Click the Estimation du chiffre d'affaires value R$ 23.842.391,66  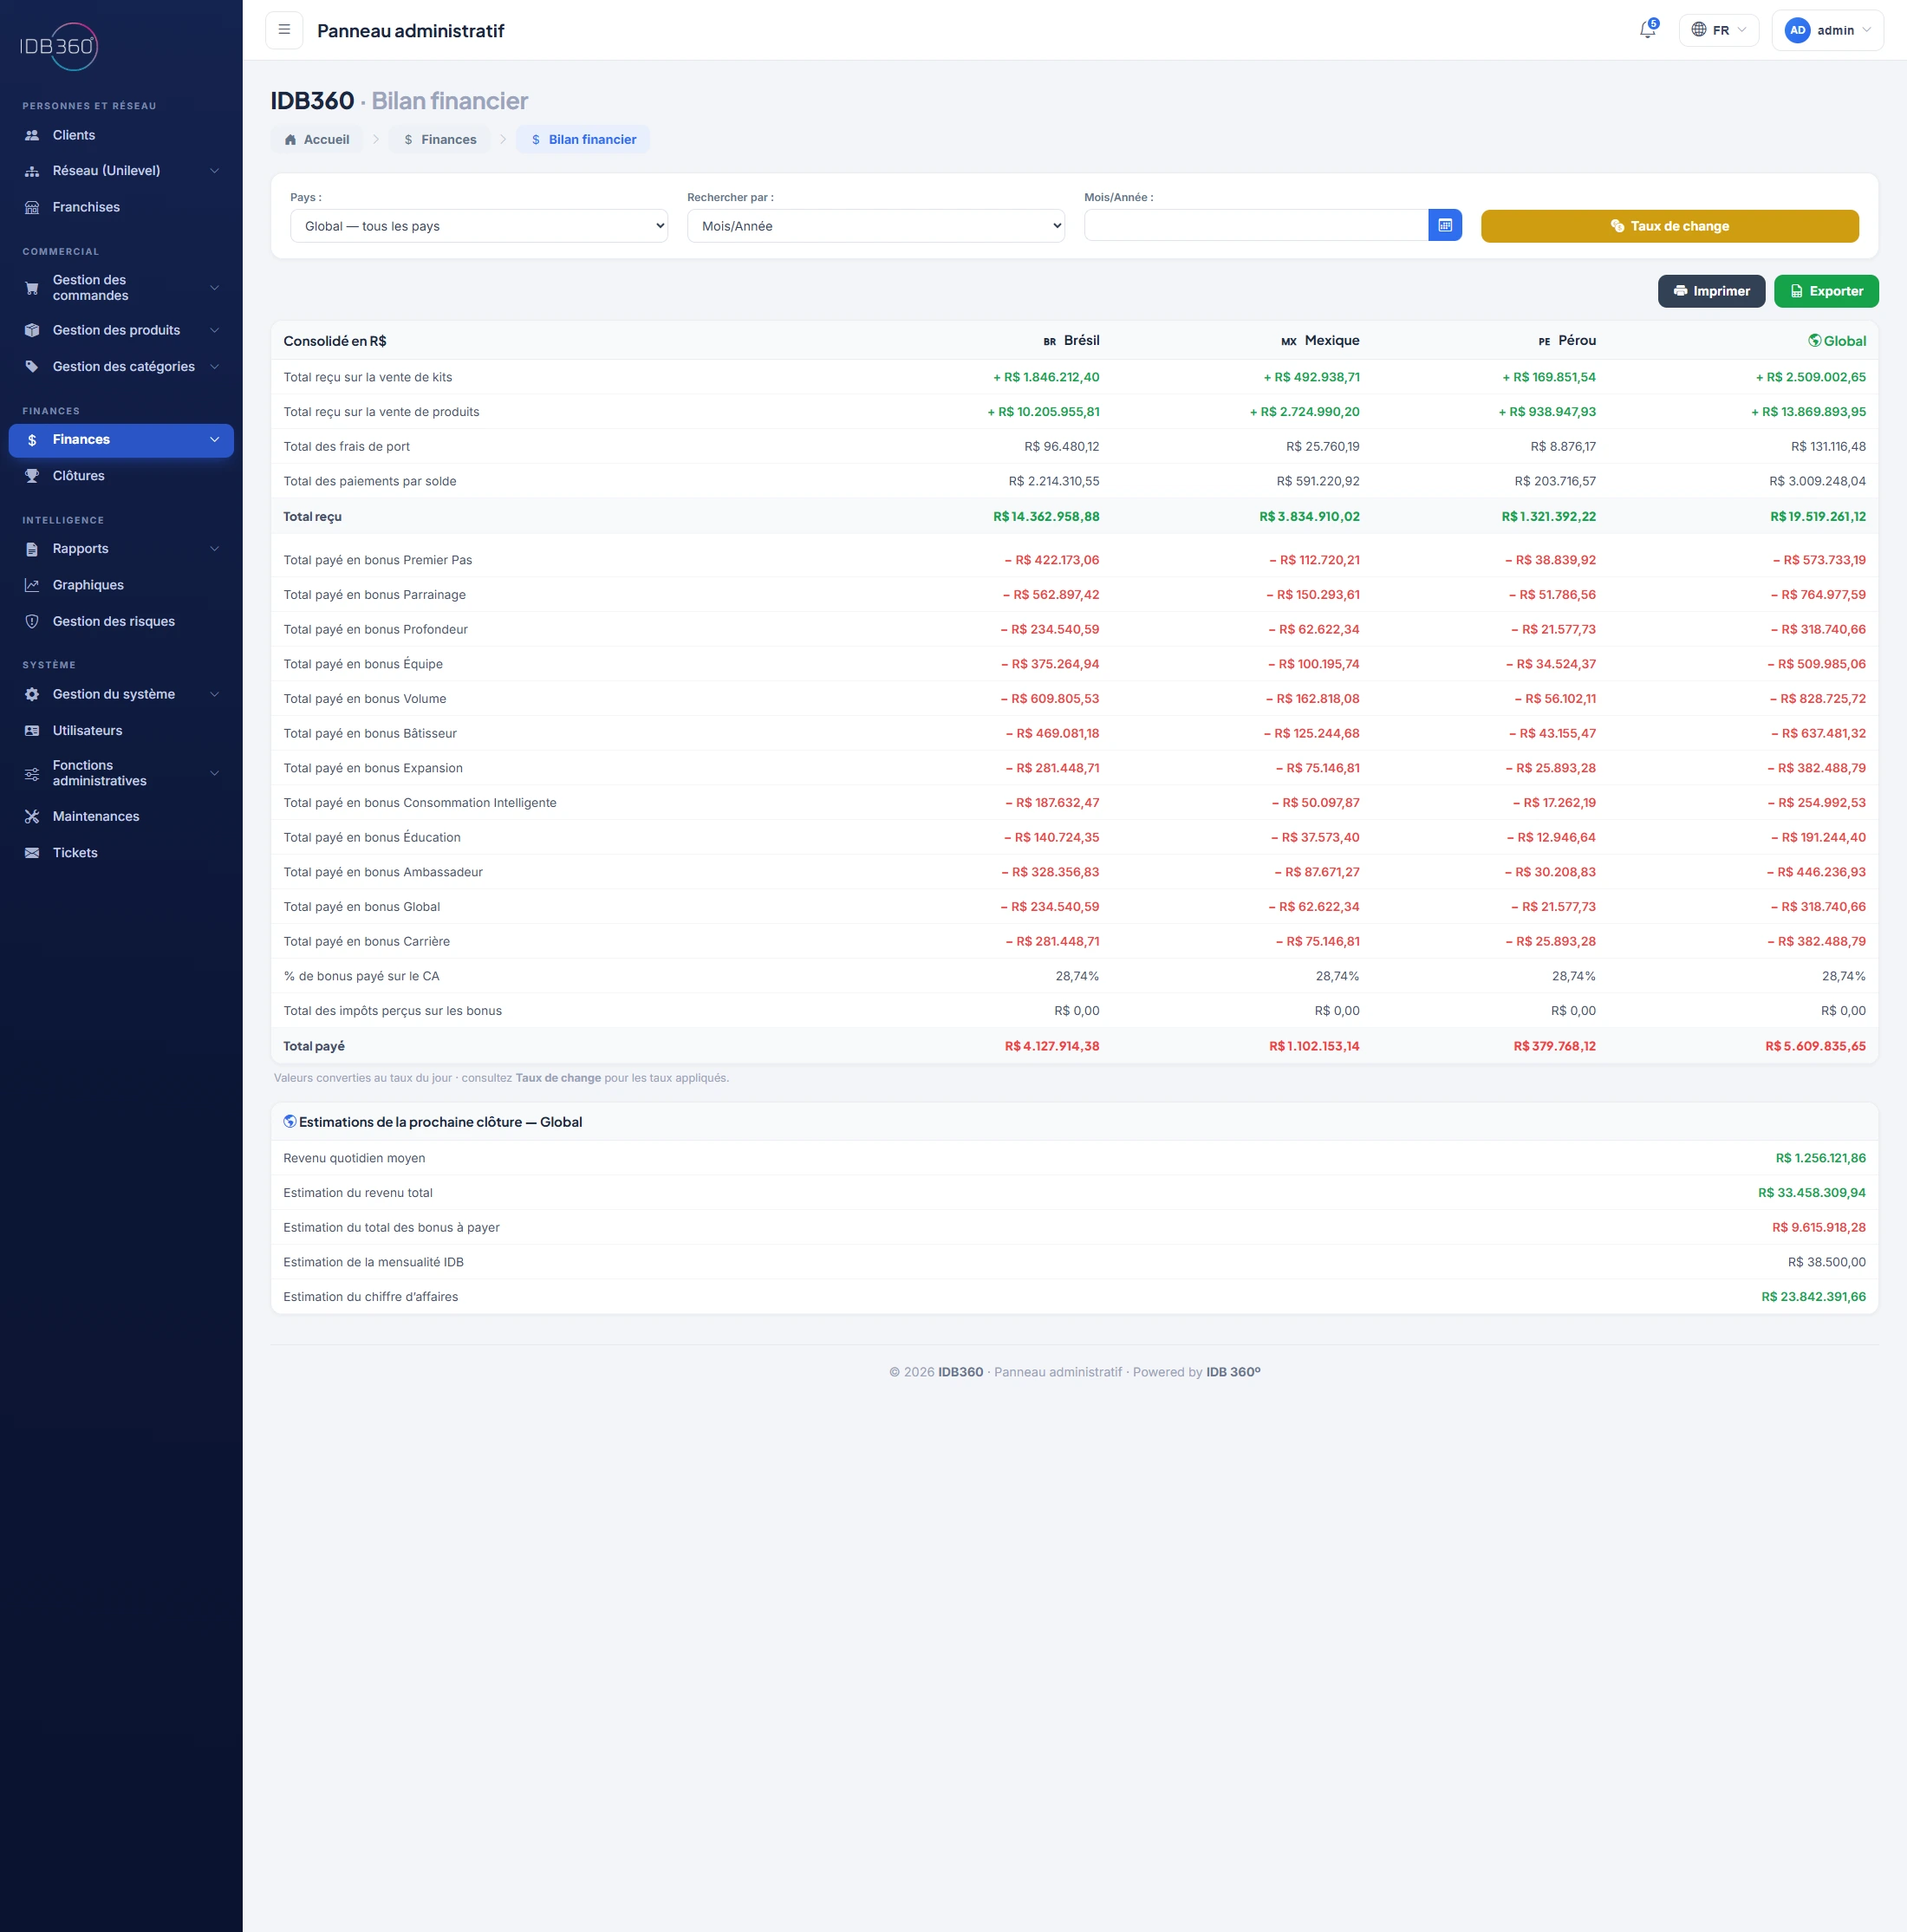point(1813,1297)
